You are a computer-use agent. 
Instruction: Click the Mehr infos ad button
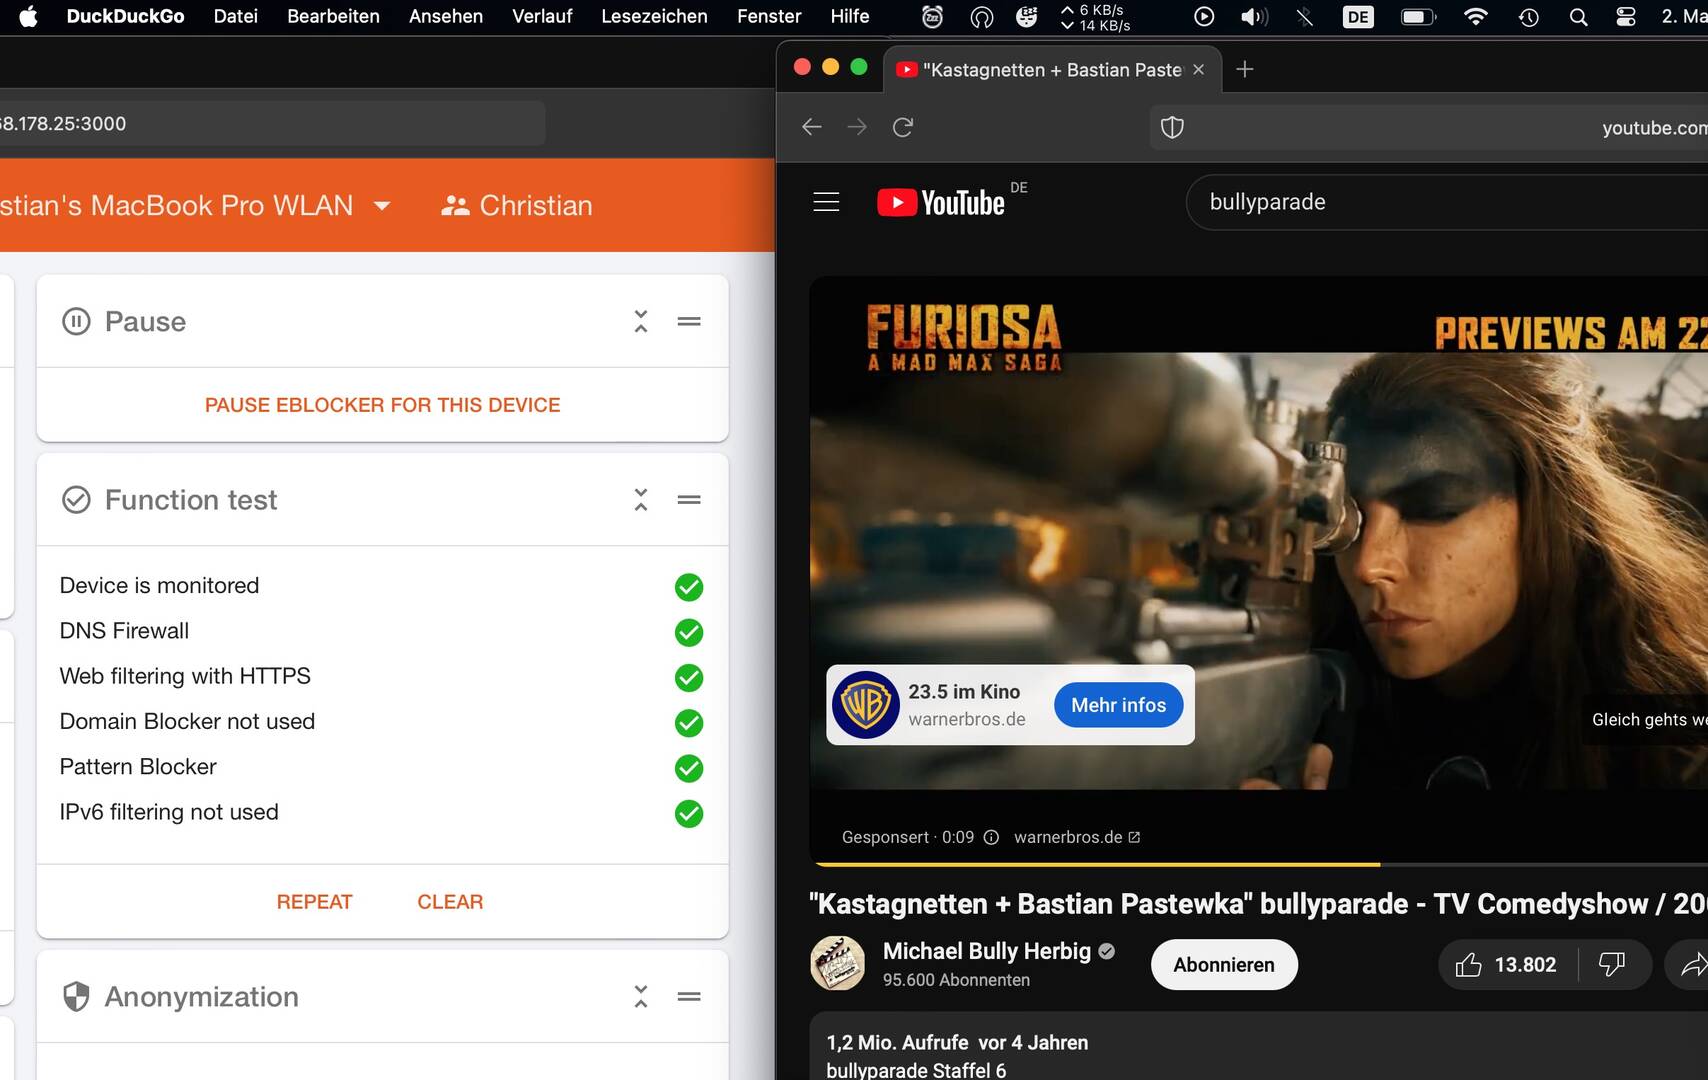(1119, 705)
